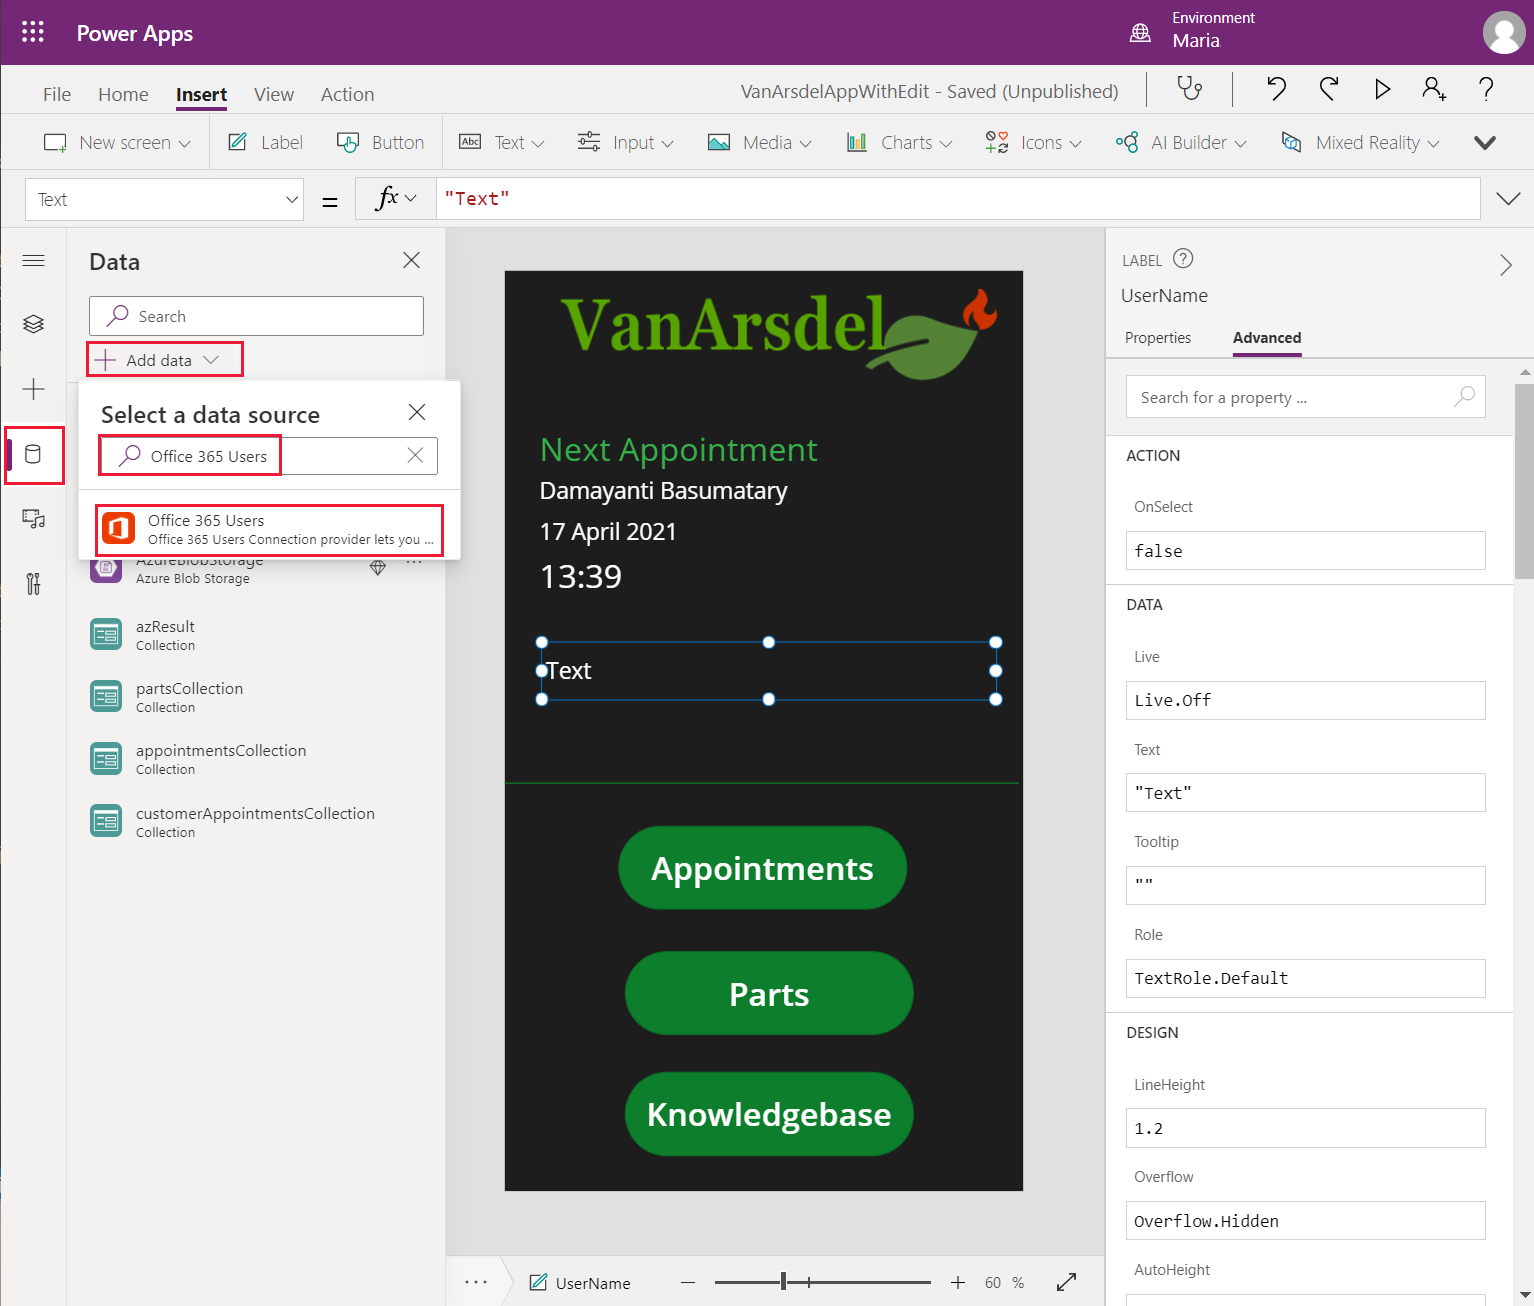Start Preview with the play icon
Viewport: 1534px width, 1306px height.
tap(1382, 89)
